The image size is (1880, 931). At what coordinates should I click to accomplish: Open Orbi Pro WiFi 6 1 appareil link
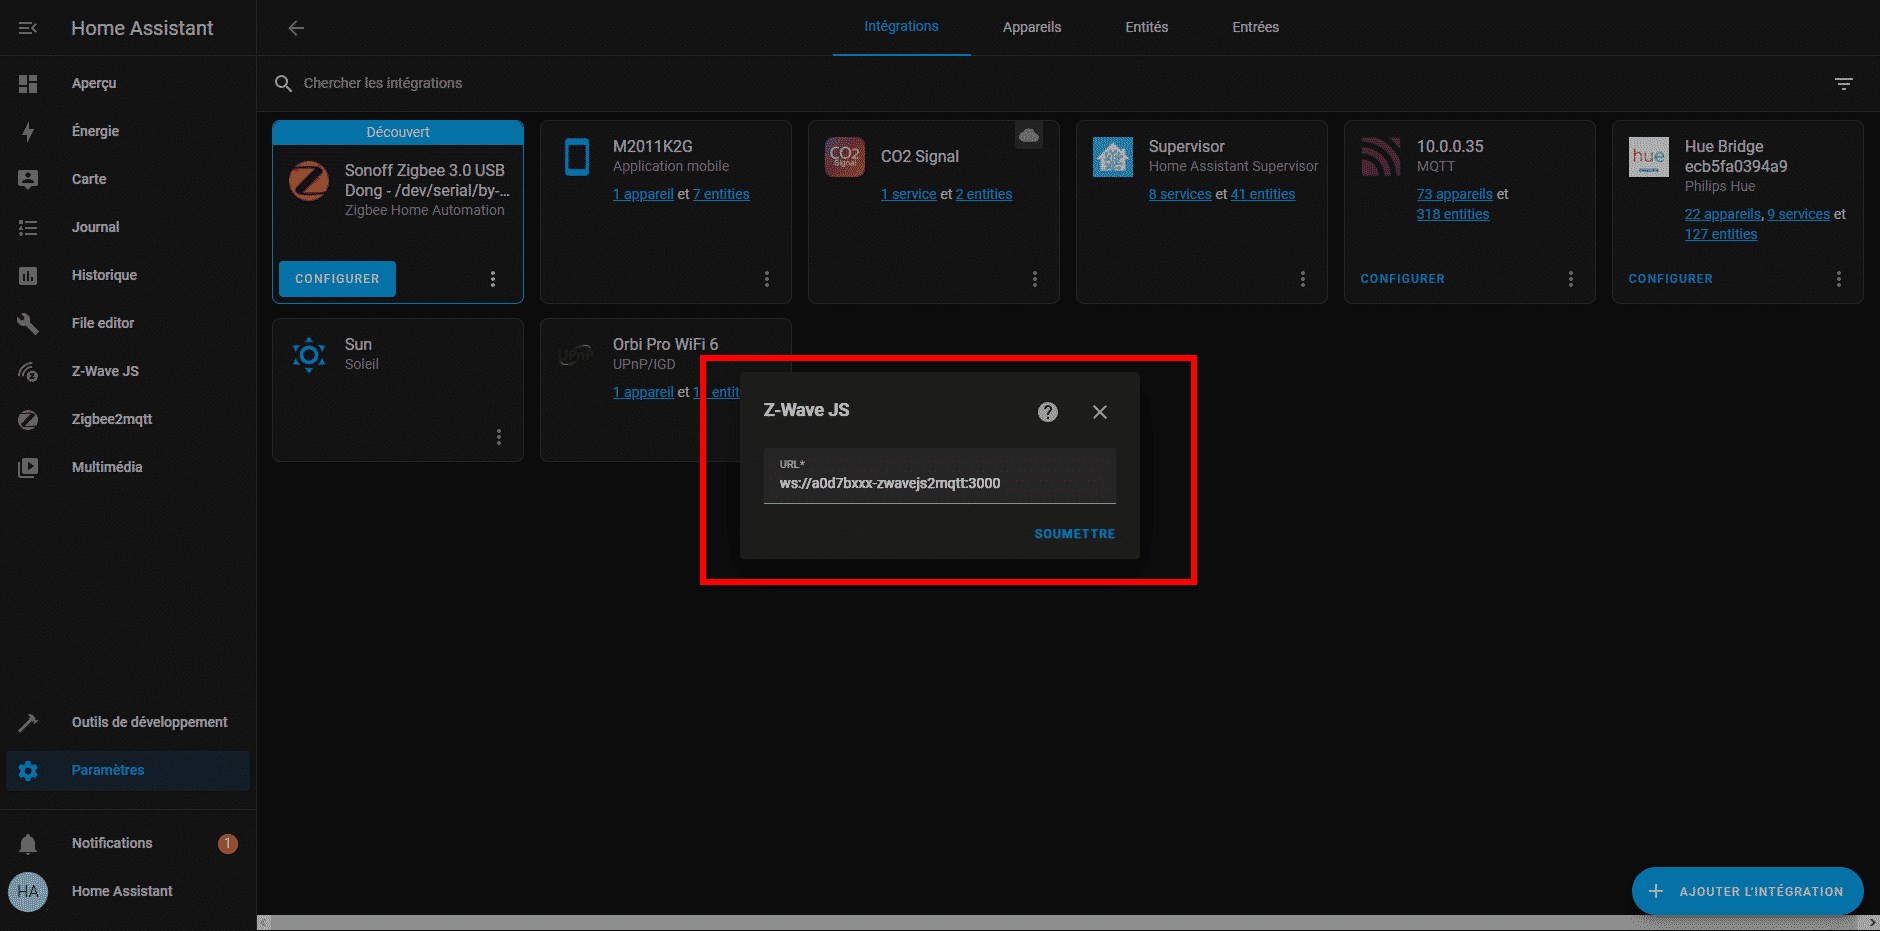point(643,392)
